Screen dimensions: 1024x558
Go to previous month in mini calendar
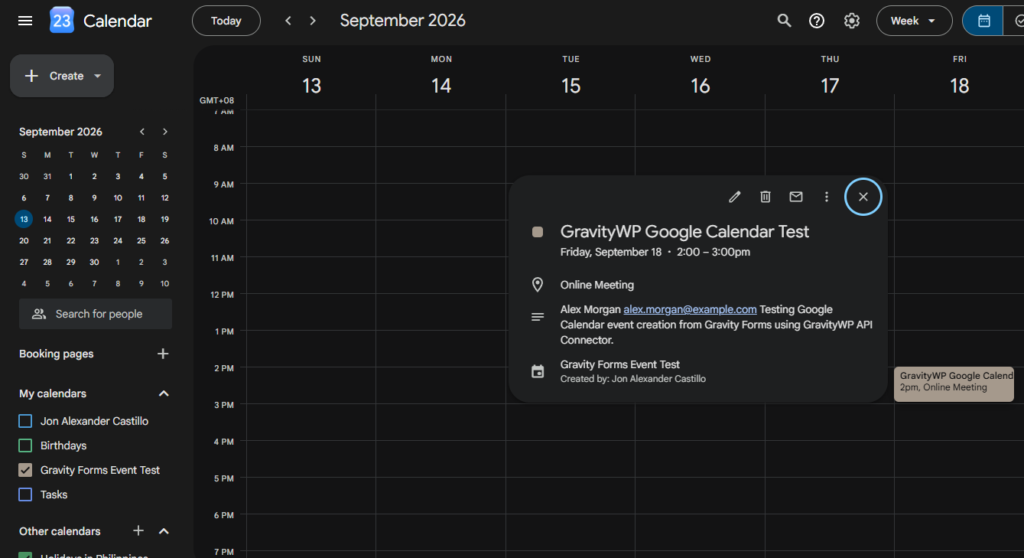point(142,132)
